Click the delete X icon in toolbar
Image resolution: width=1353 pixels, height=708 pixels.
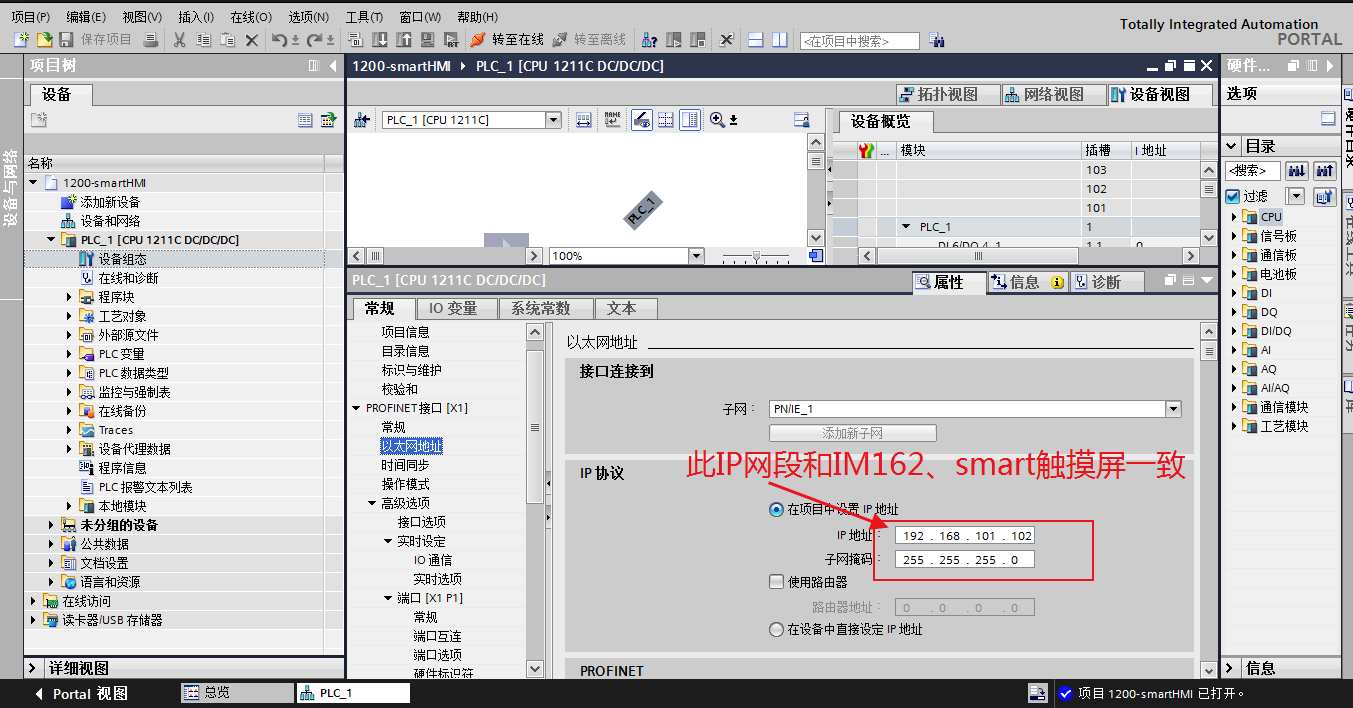[x=251, y=40]
